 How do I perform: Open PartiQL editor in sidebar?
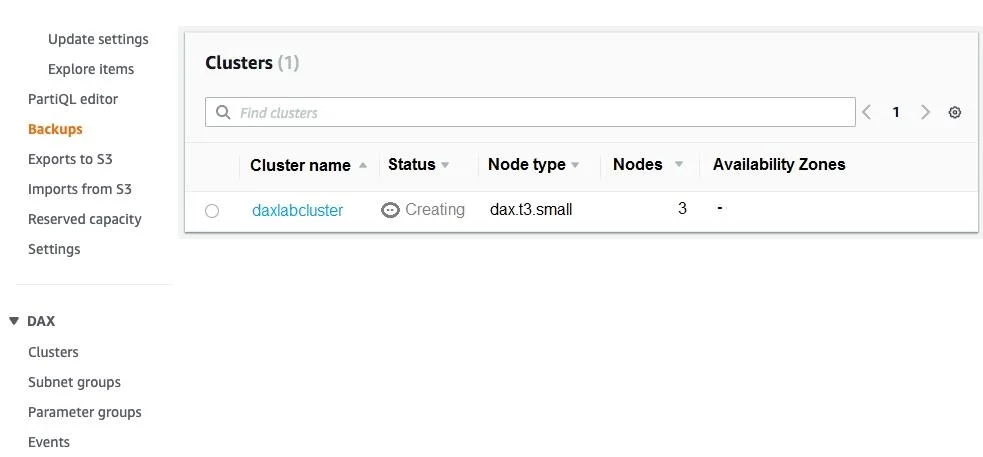point(73,99)
